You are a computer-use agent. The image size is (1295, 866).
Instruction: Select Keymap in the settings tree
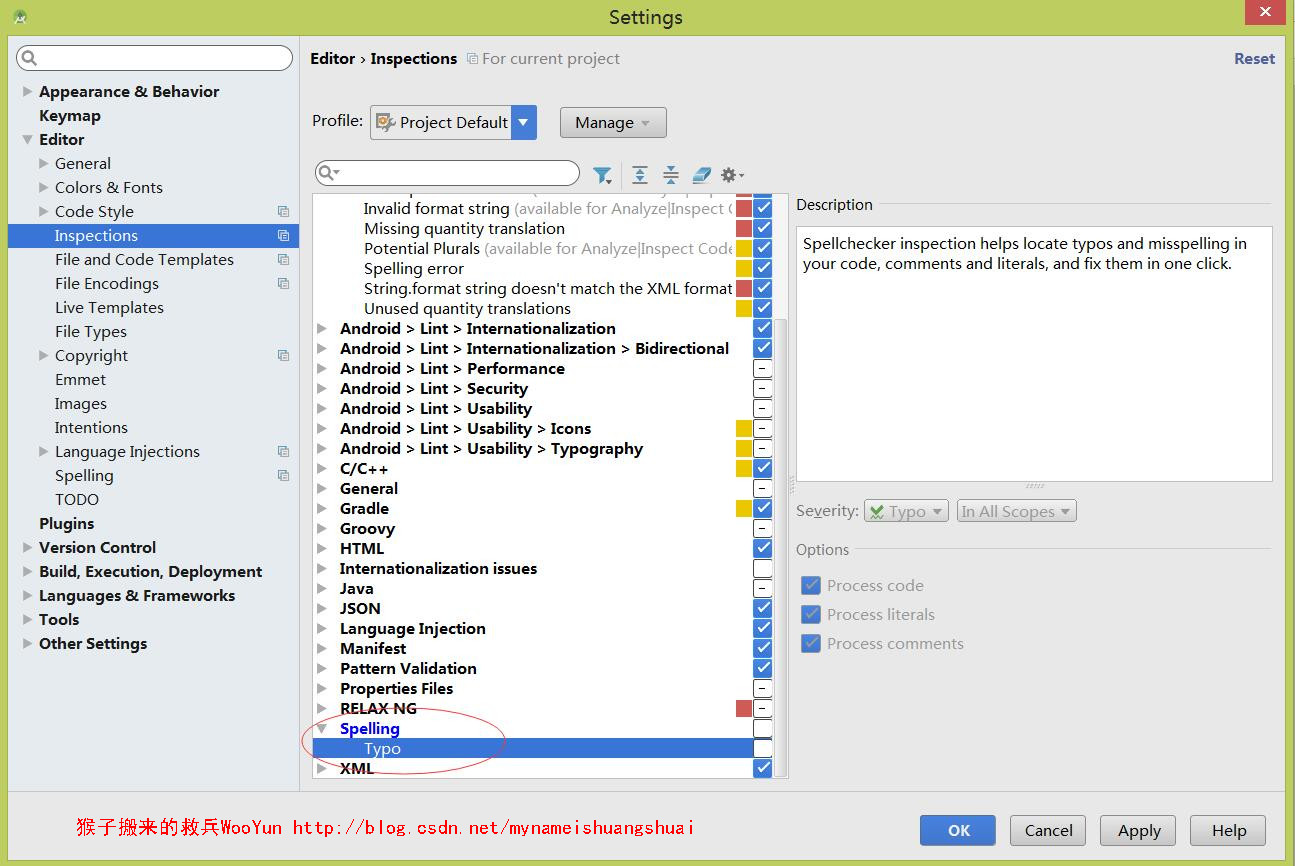coord(69,115)
